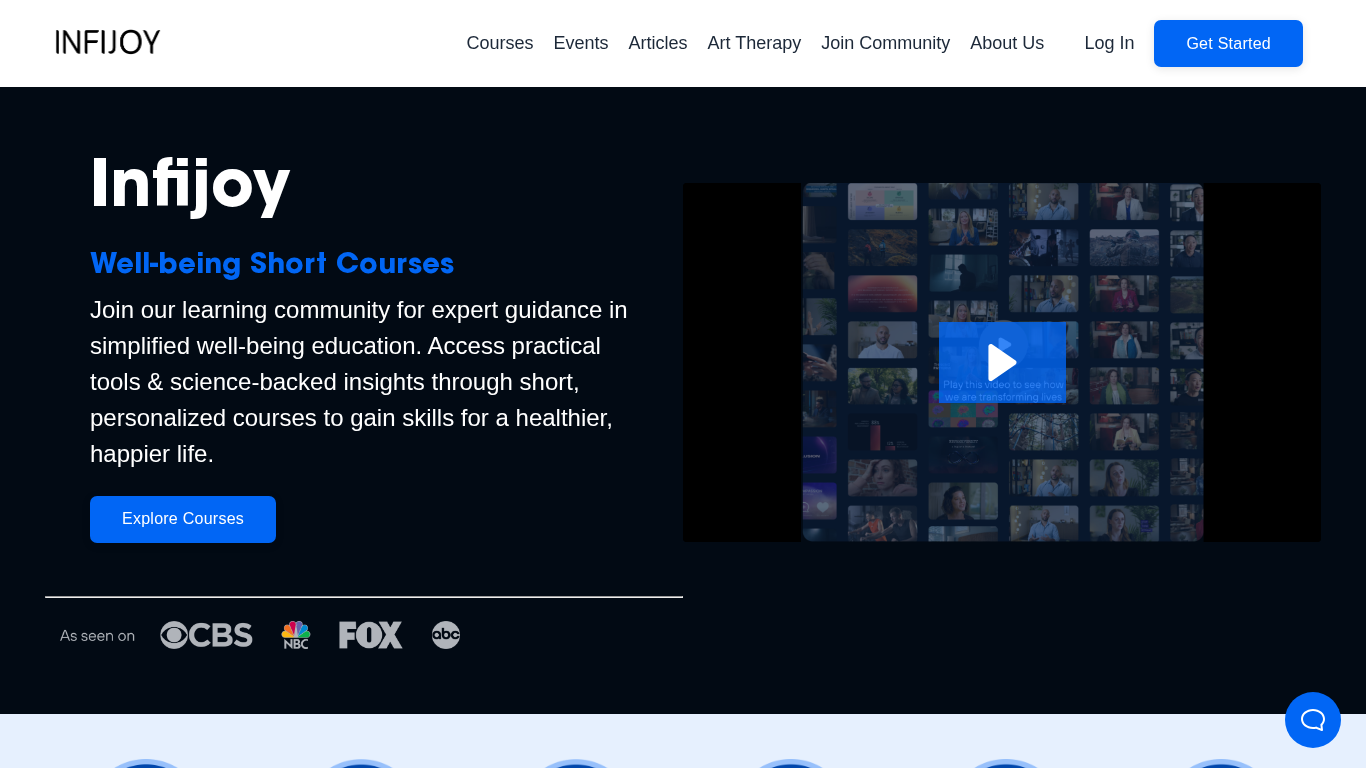
Task: Click the NBC peacock logo
Action: coord(296,635)
